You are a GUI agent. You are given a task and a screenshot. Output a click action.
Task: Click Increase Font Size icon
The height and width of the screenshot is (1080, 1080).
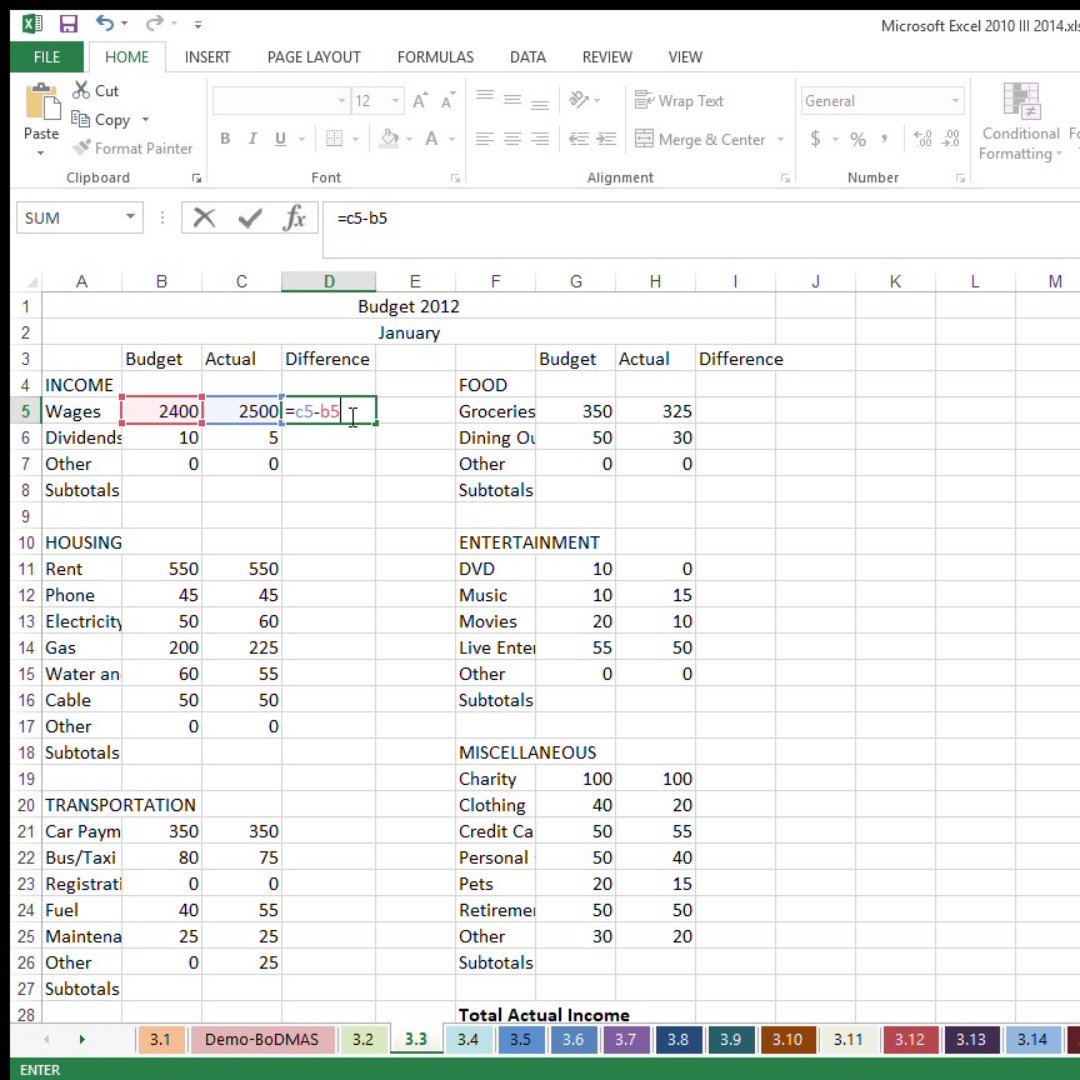click(420, 101)
